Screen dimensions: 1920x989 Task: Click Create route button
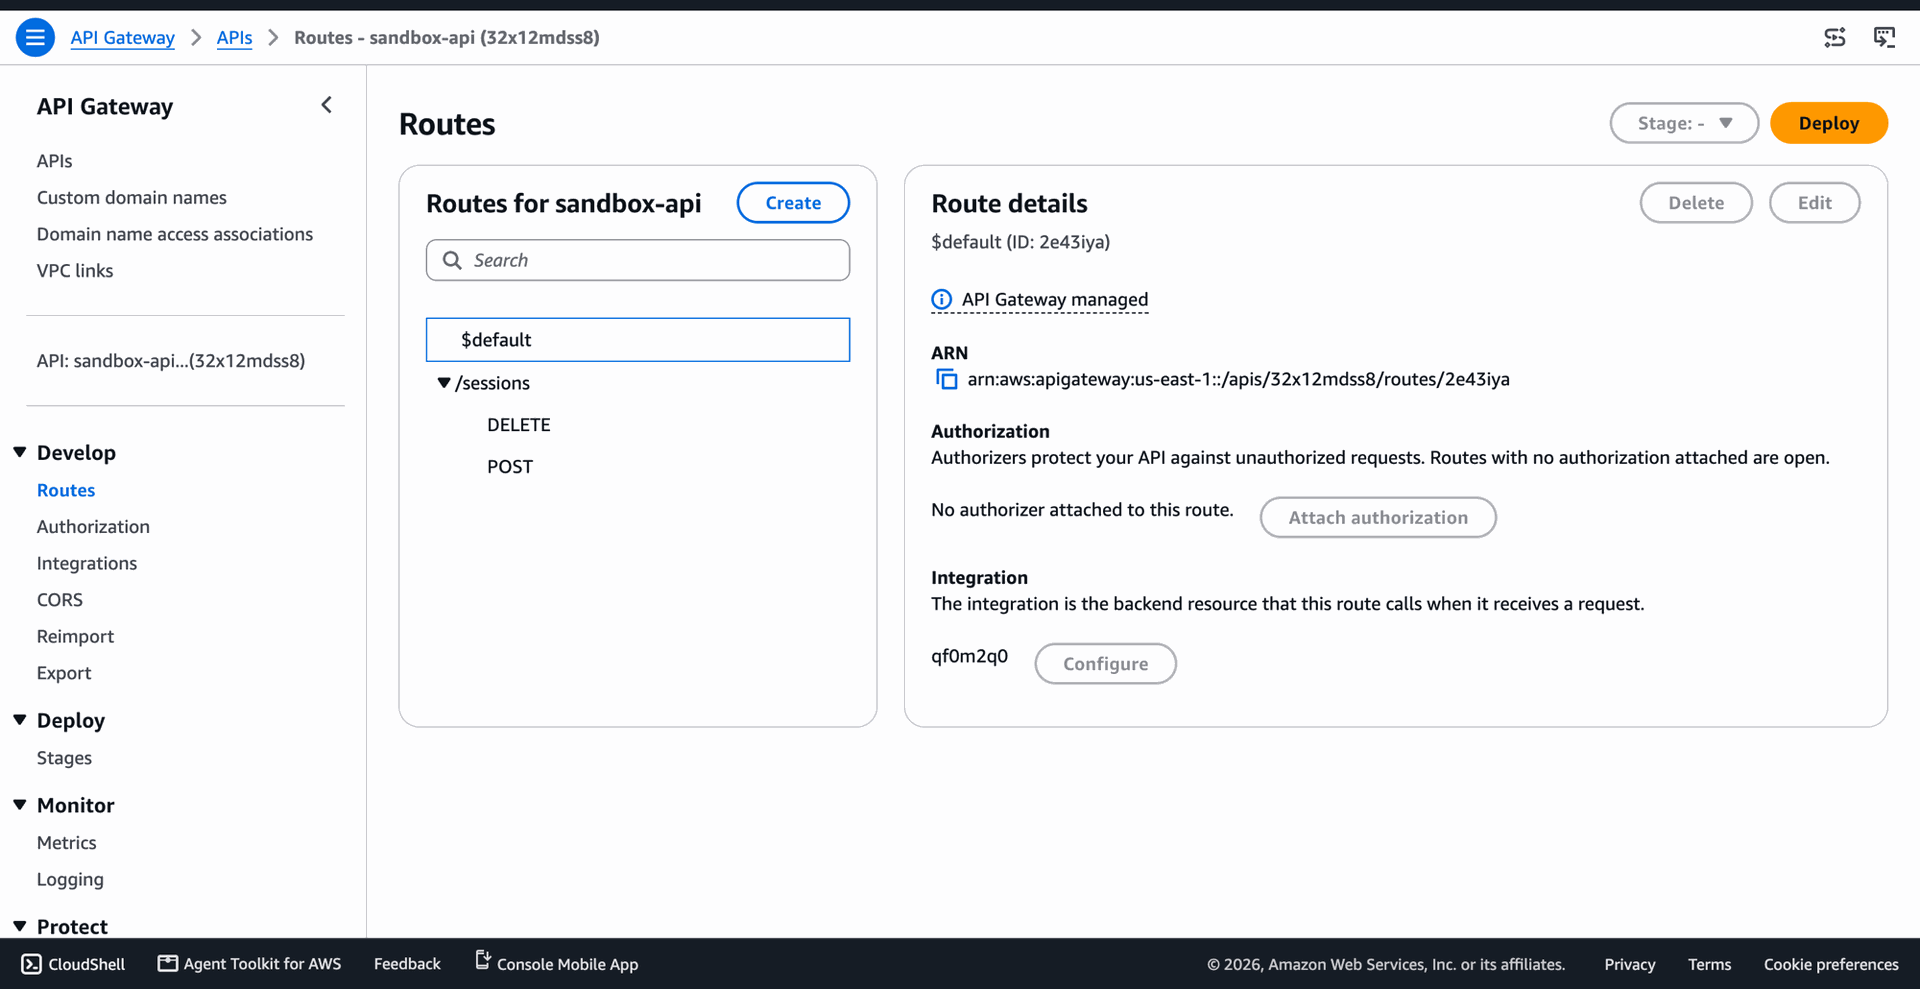[x=793, y=203]
